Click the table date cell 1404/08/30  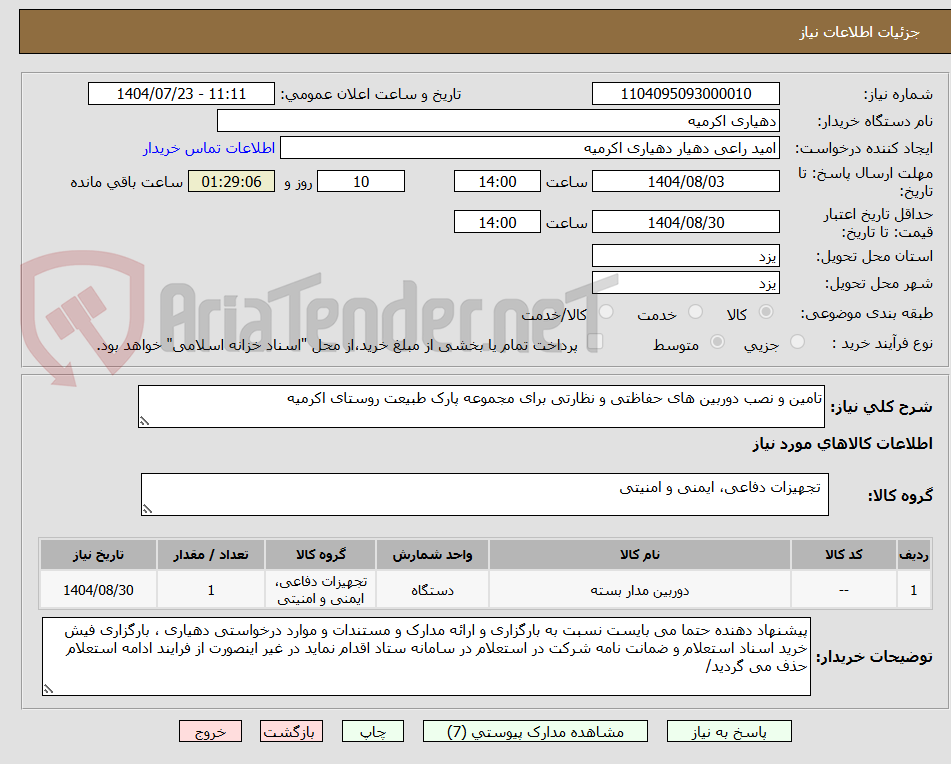98,590
